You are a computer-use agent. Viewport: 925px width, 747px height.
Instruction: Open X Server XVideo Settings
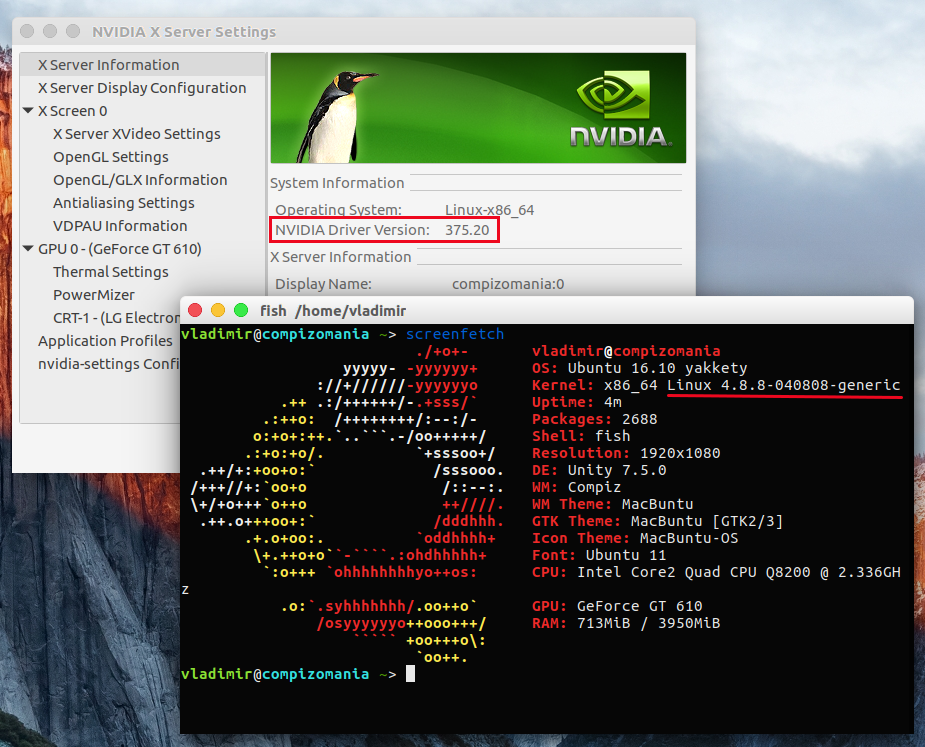[137, 134]
